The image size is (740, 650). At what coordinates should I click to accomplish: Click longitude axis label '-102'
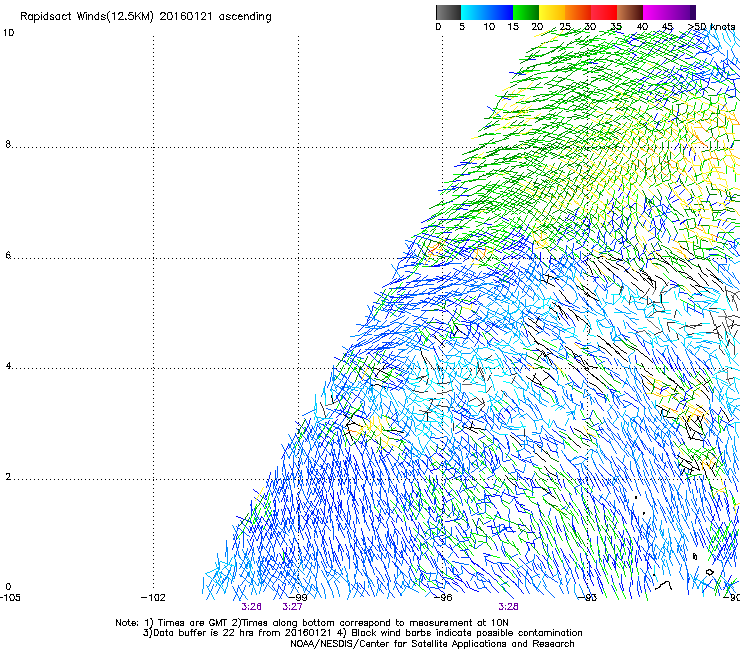click(153, 598)
